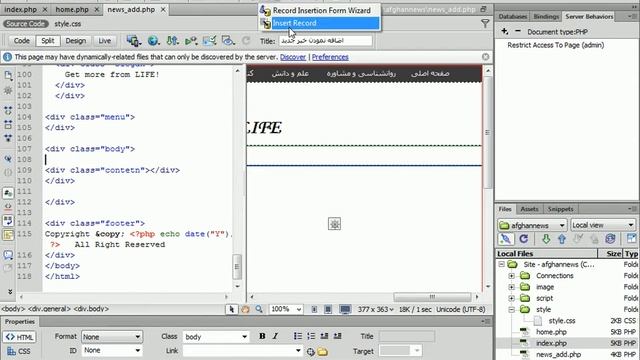Select the Hand tool in status bar
This screenshot has height=360, width=640.
(x=245, y=309)
